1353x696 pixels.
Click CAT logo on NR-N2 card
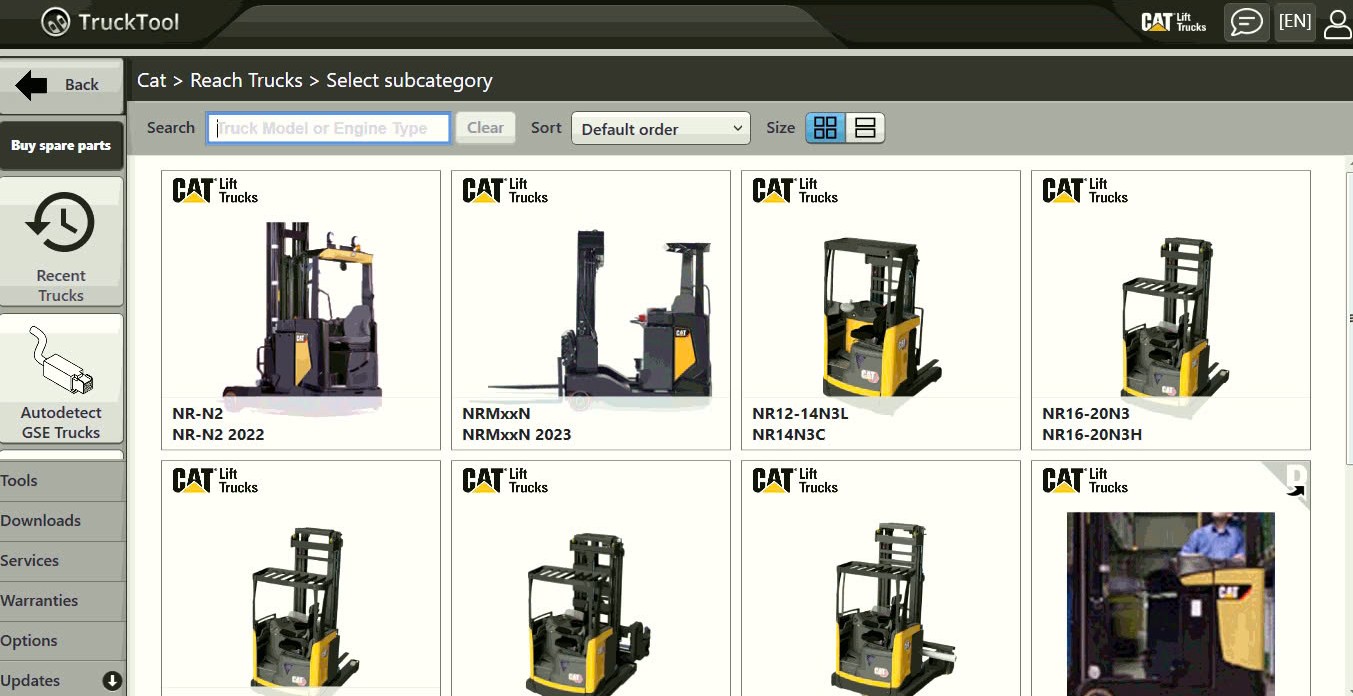click(x=215, y=190)
